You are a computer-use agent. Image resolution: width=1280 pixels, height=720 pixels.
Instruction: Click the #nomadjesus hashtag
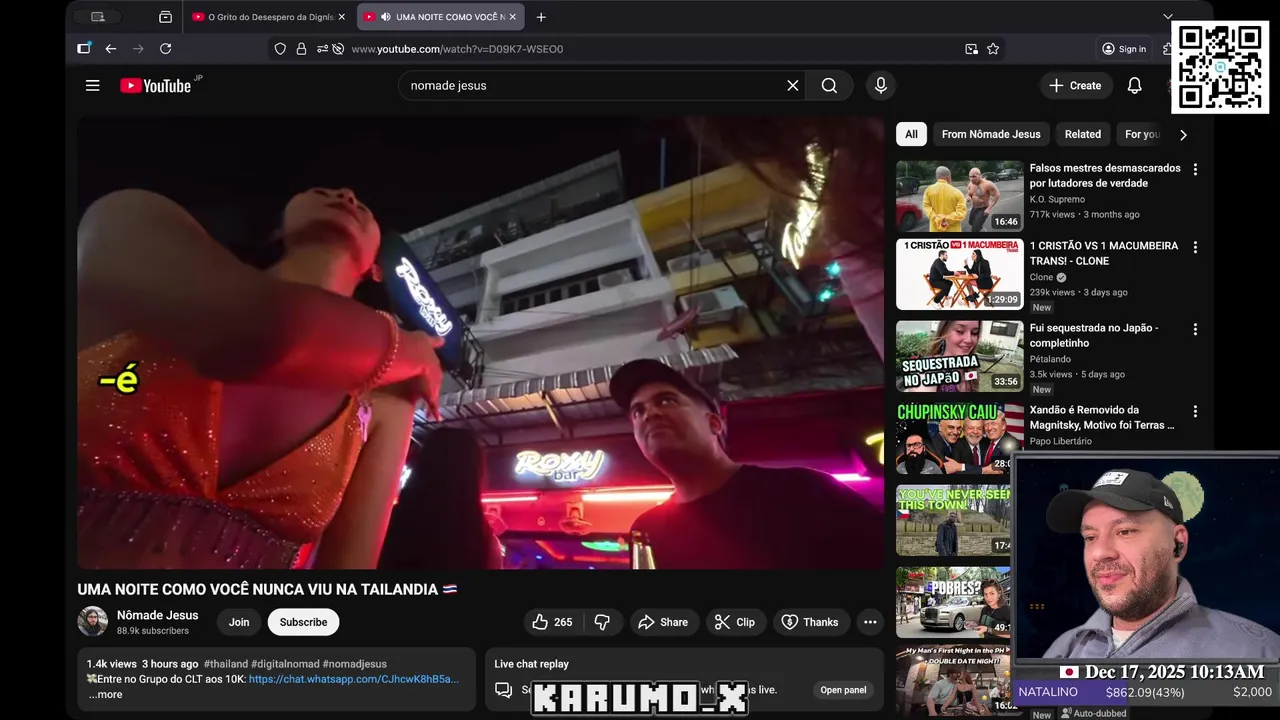point(355,664)
